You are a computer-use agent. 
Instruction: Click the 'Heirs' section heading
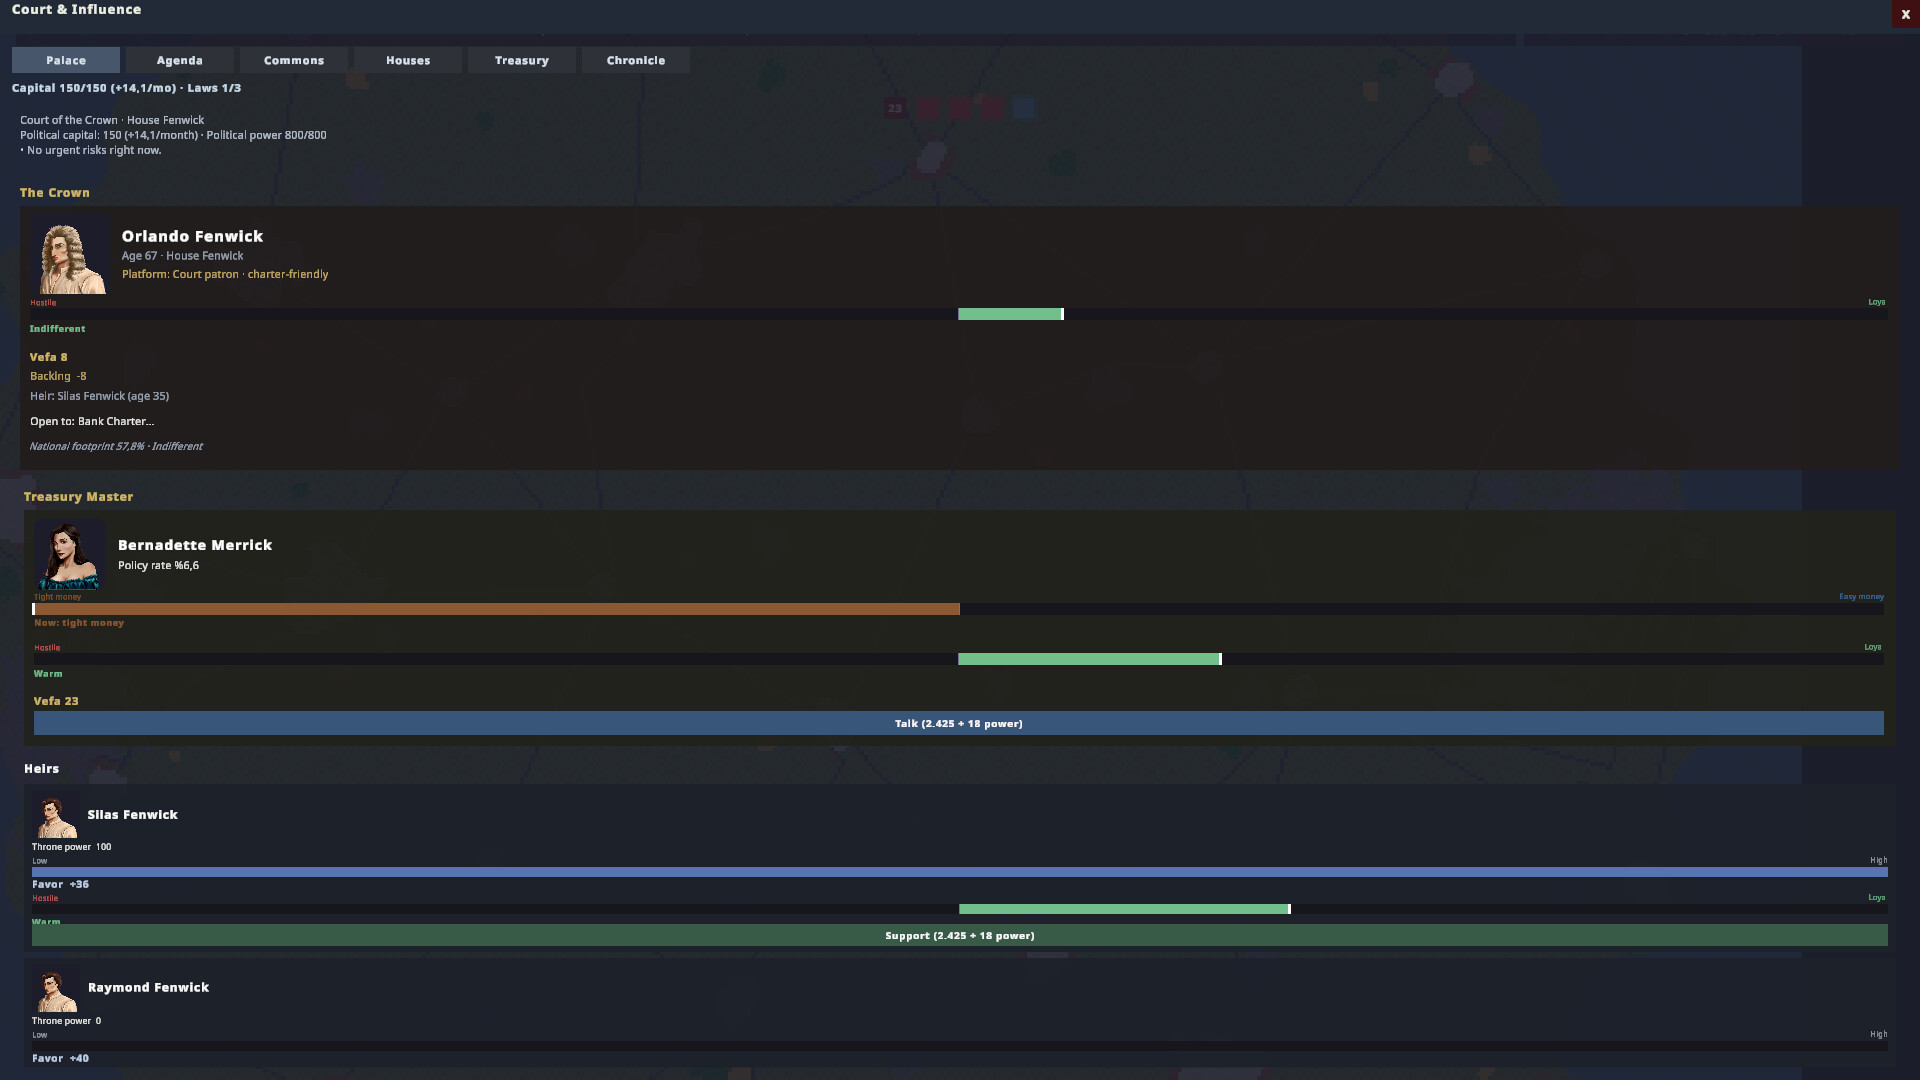point(41,768)
